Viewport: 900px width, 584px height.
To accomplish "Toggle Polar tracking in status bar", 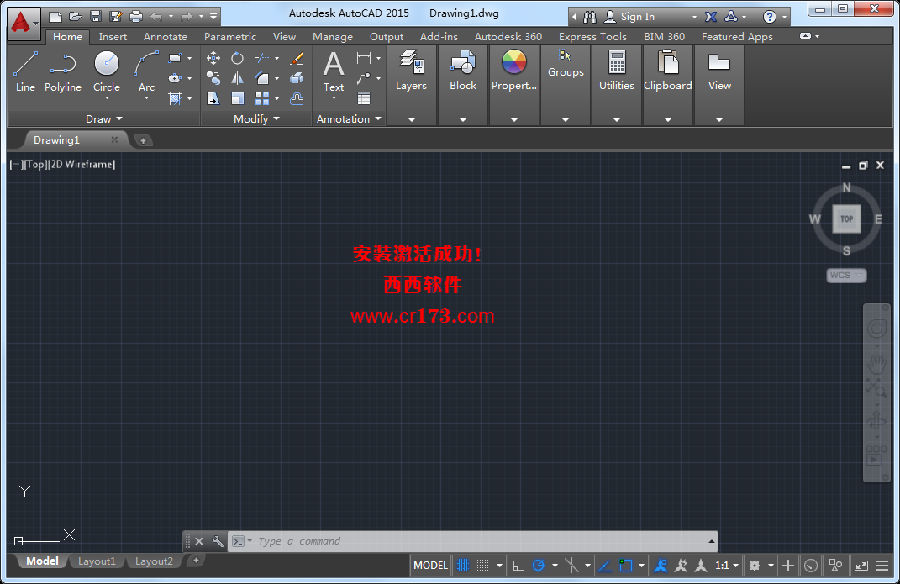I will 538,566.
